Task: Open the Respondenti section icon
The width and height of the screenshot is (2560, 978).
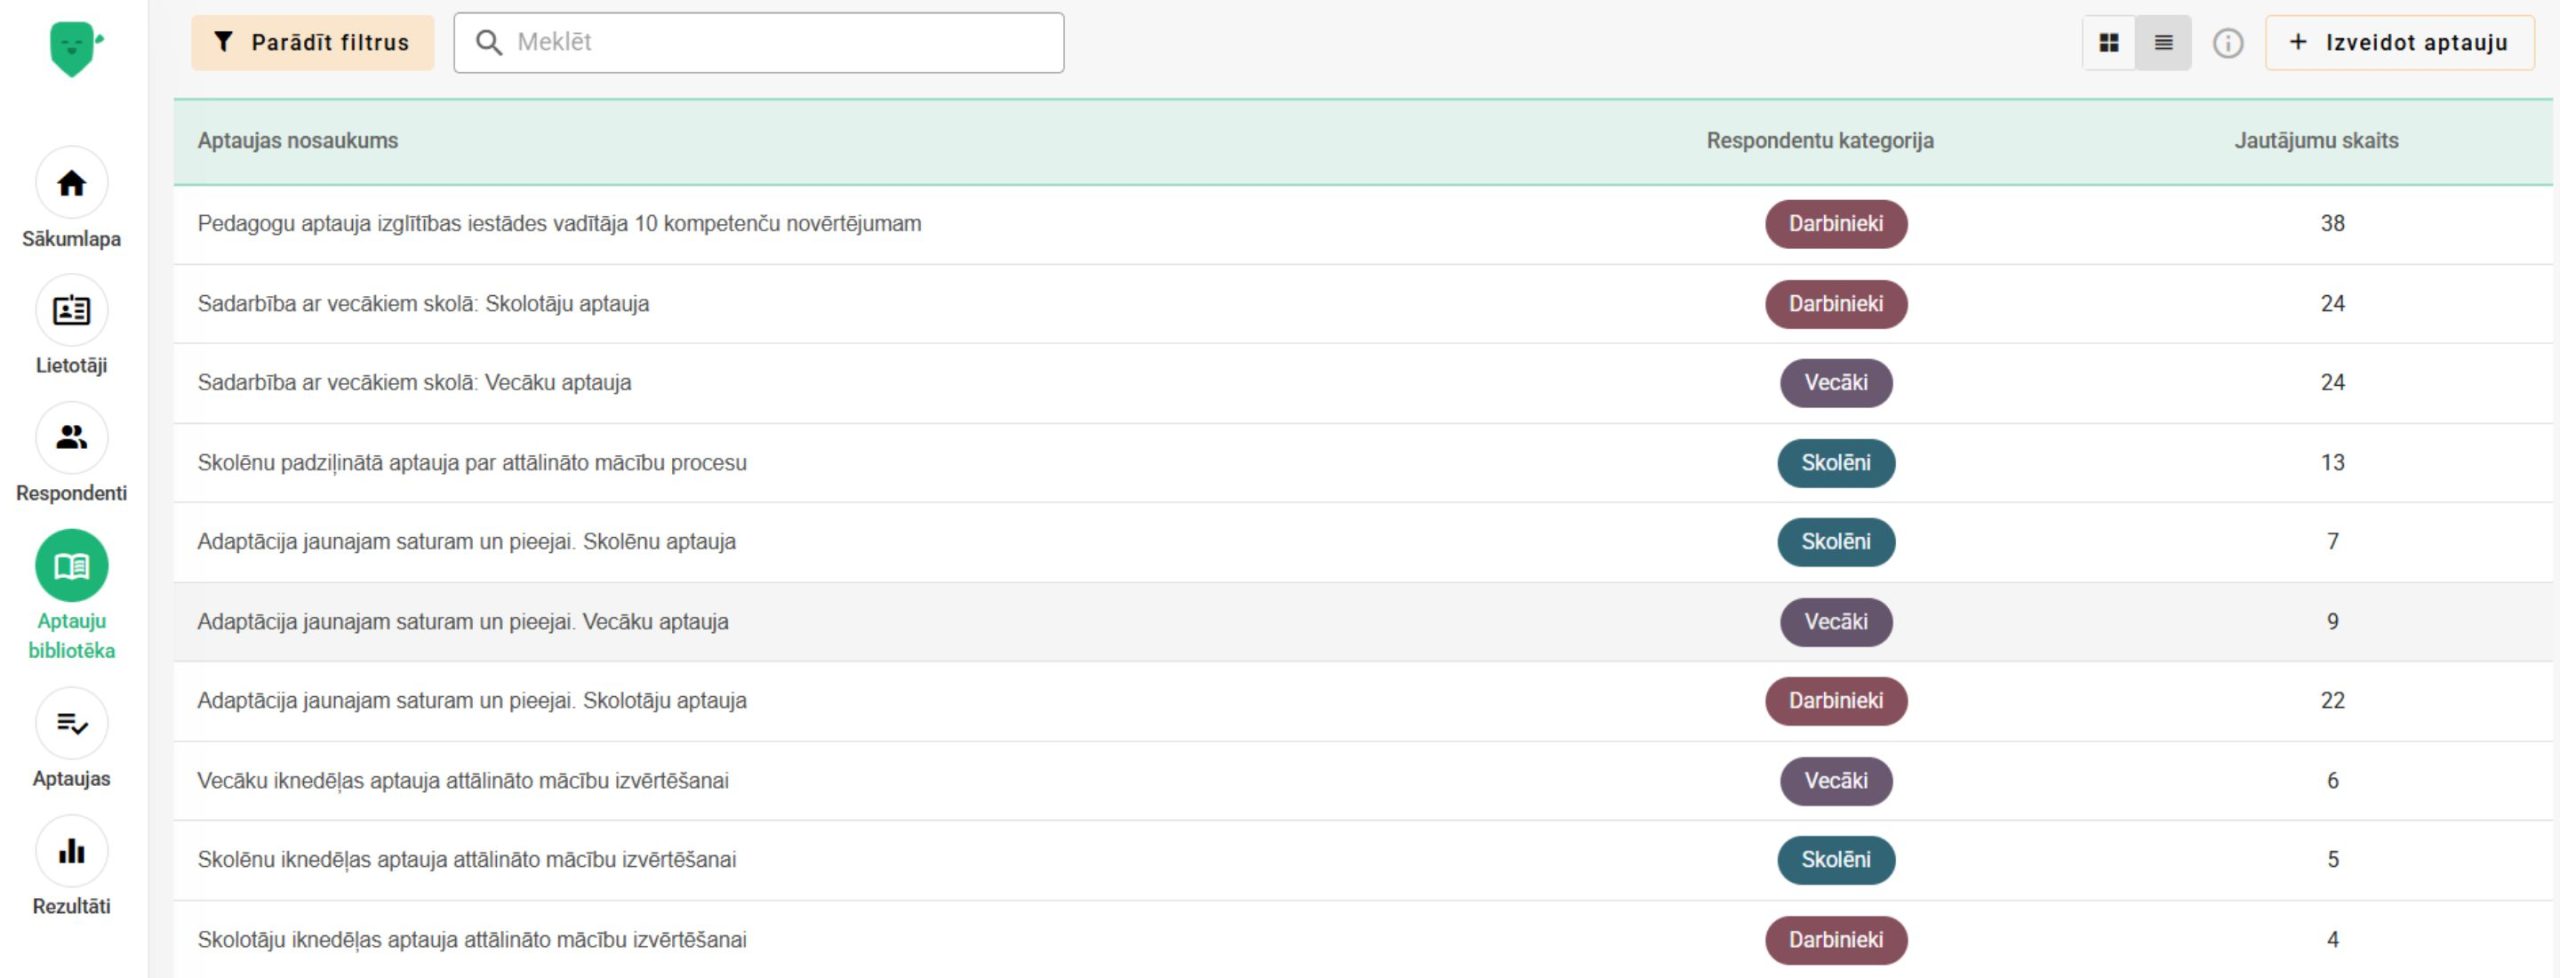Action: [71, 438]
